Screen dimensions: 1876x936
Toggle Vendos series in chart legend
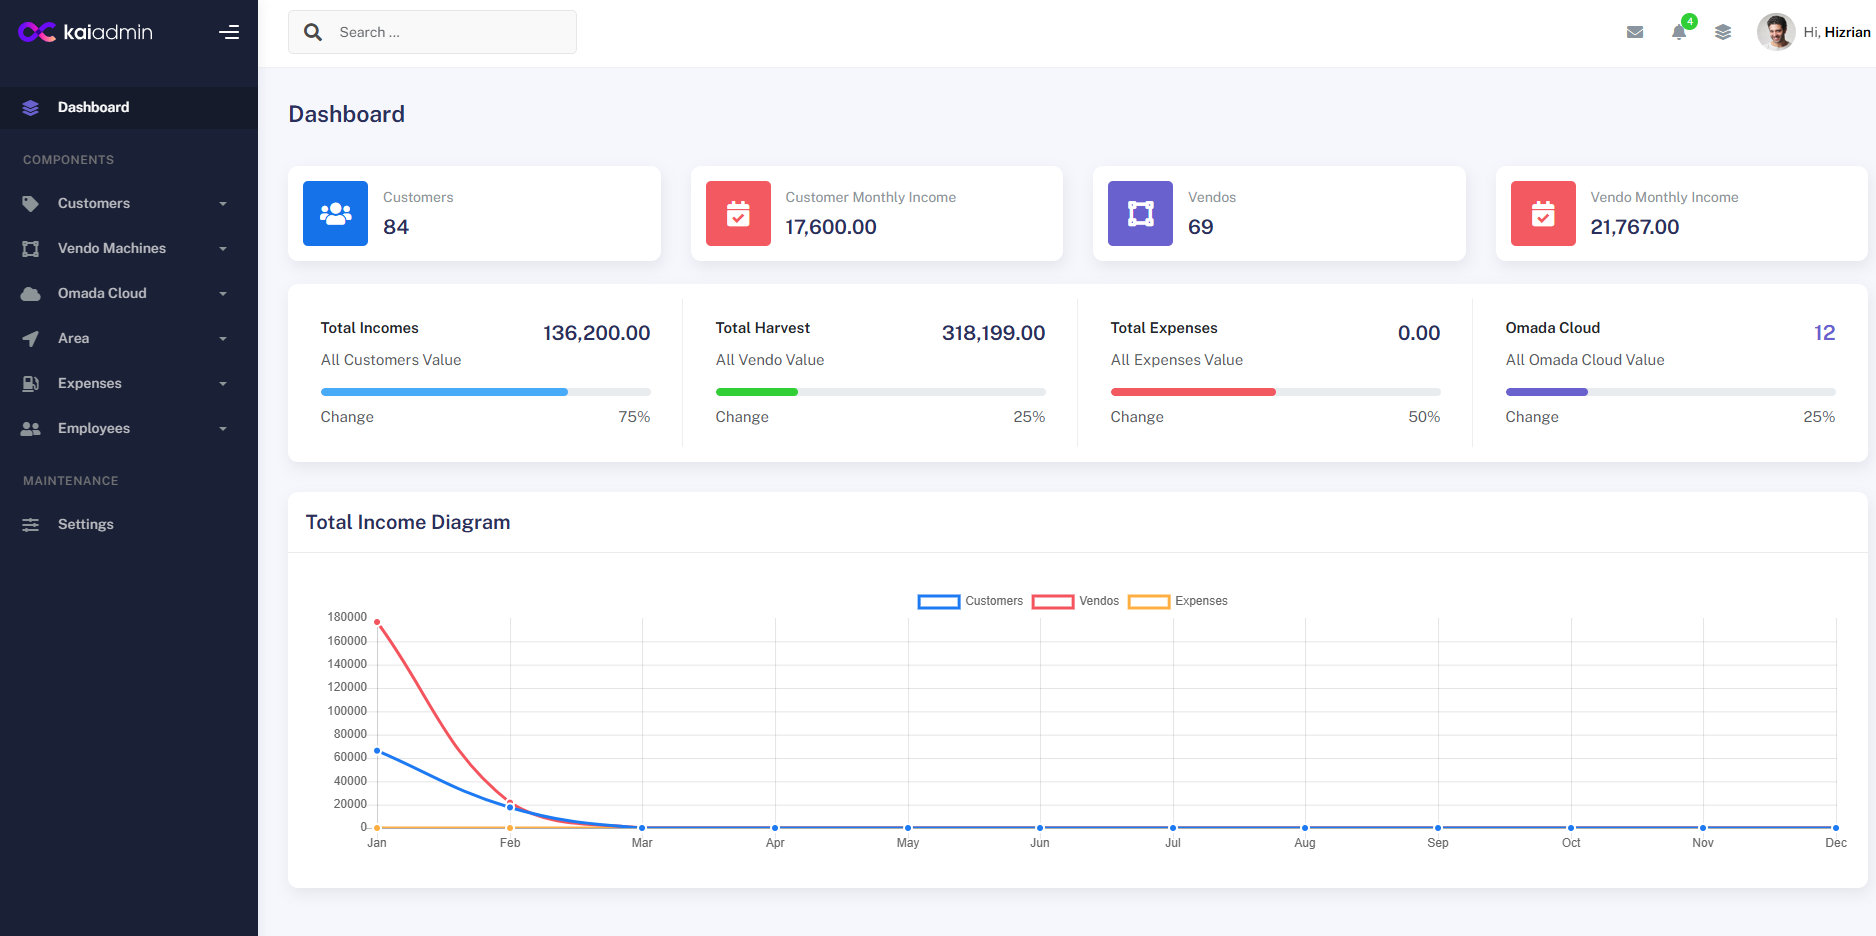coord(1076,601)
